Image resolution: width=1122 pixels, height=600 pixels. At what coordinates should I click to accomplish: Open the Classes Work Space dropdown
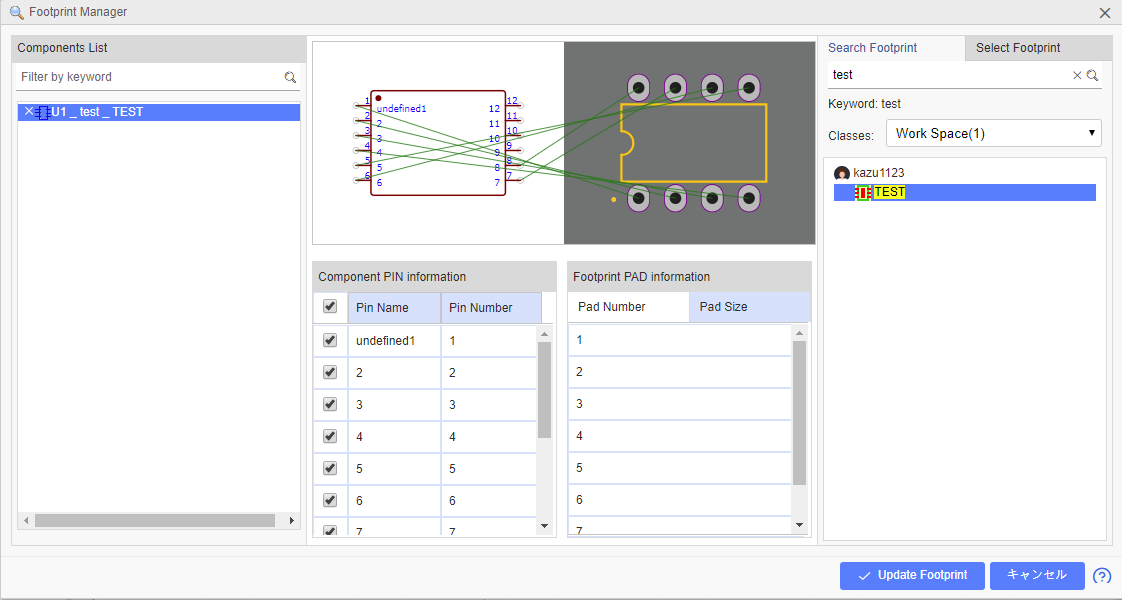tap(993, 133)
